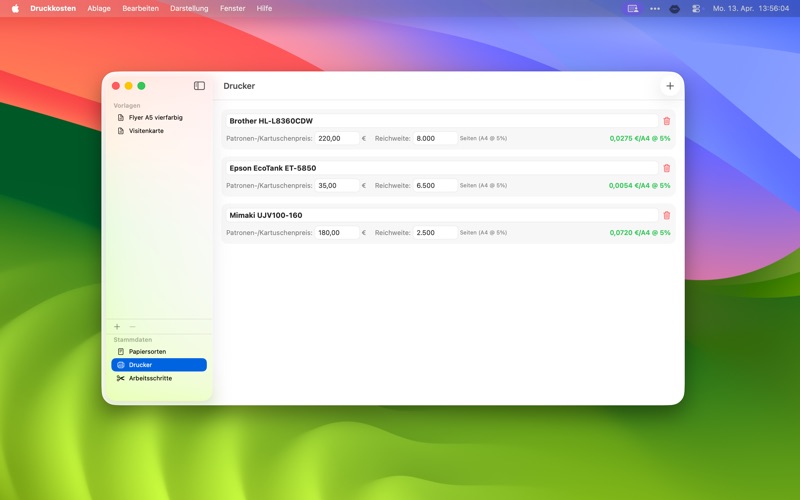
Task: Click the scissors icon for Arbeitsschritte
Action: click(120, 378)
